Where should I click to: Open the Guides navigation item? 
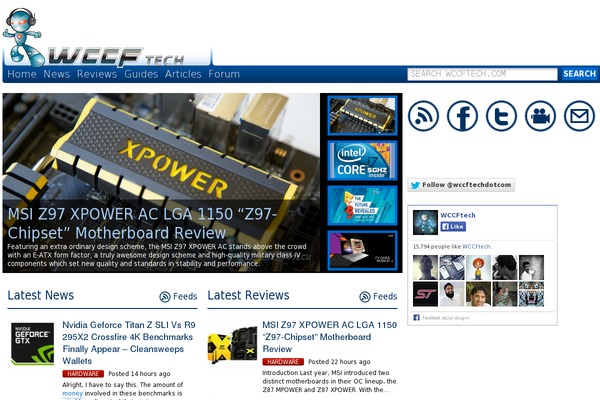141,74
